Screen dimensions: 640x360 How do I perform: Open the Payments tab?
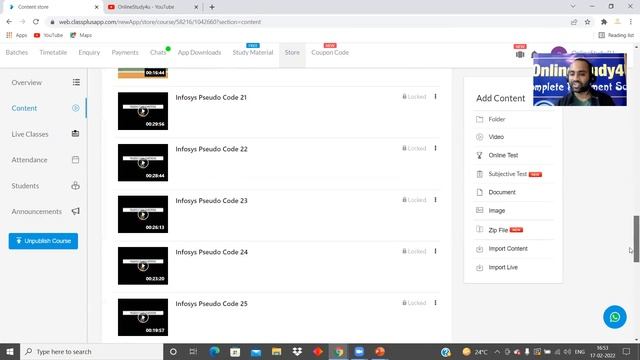click(125, 53)
